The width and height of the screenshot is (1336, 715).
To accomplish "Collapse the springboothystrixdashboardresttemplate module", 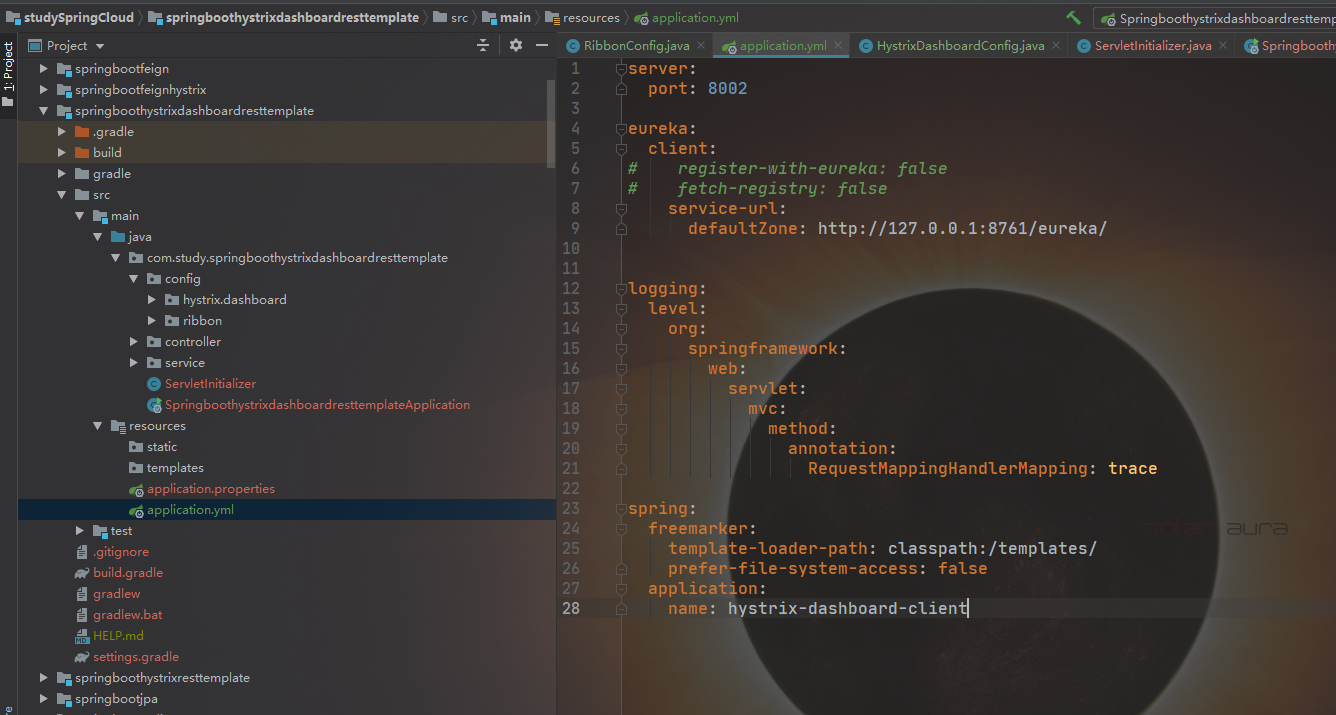I will pos(44,111).
